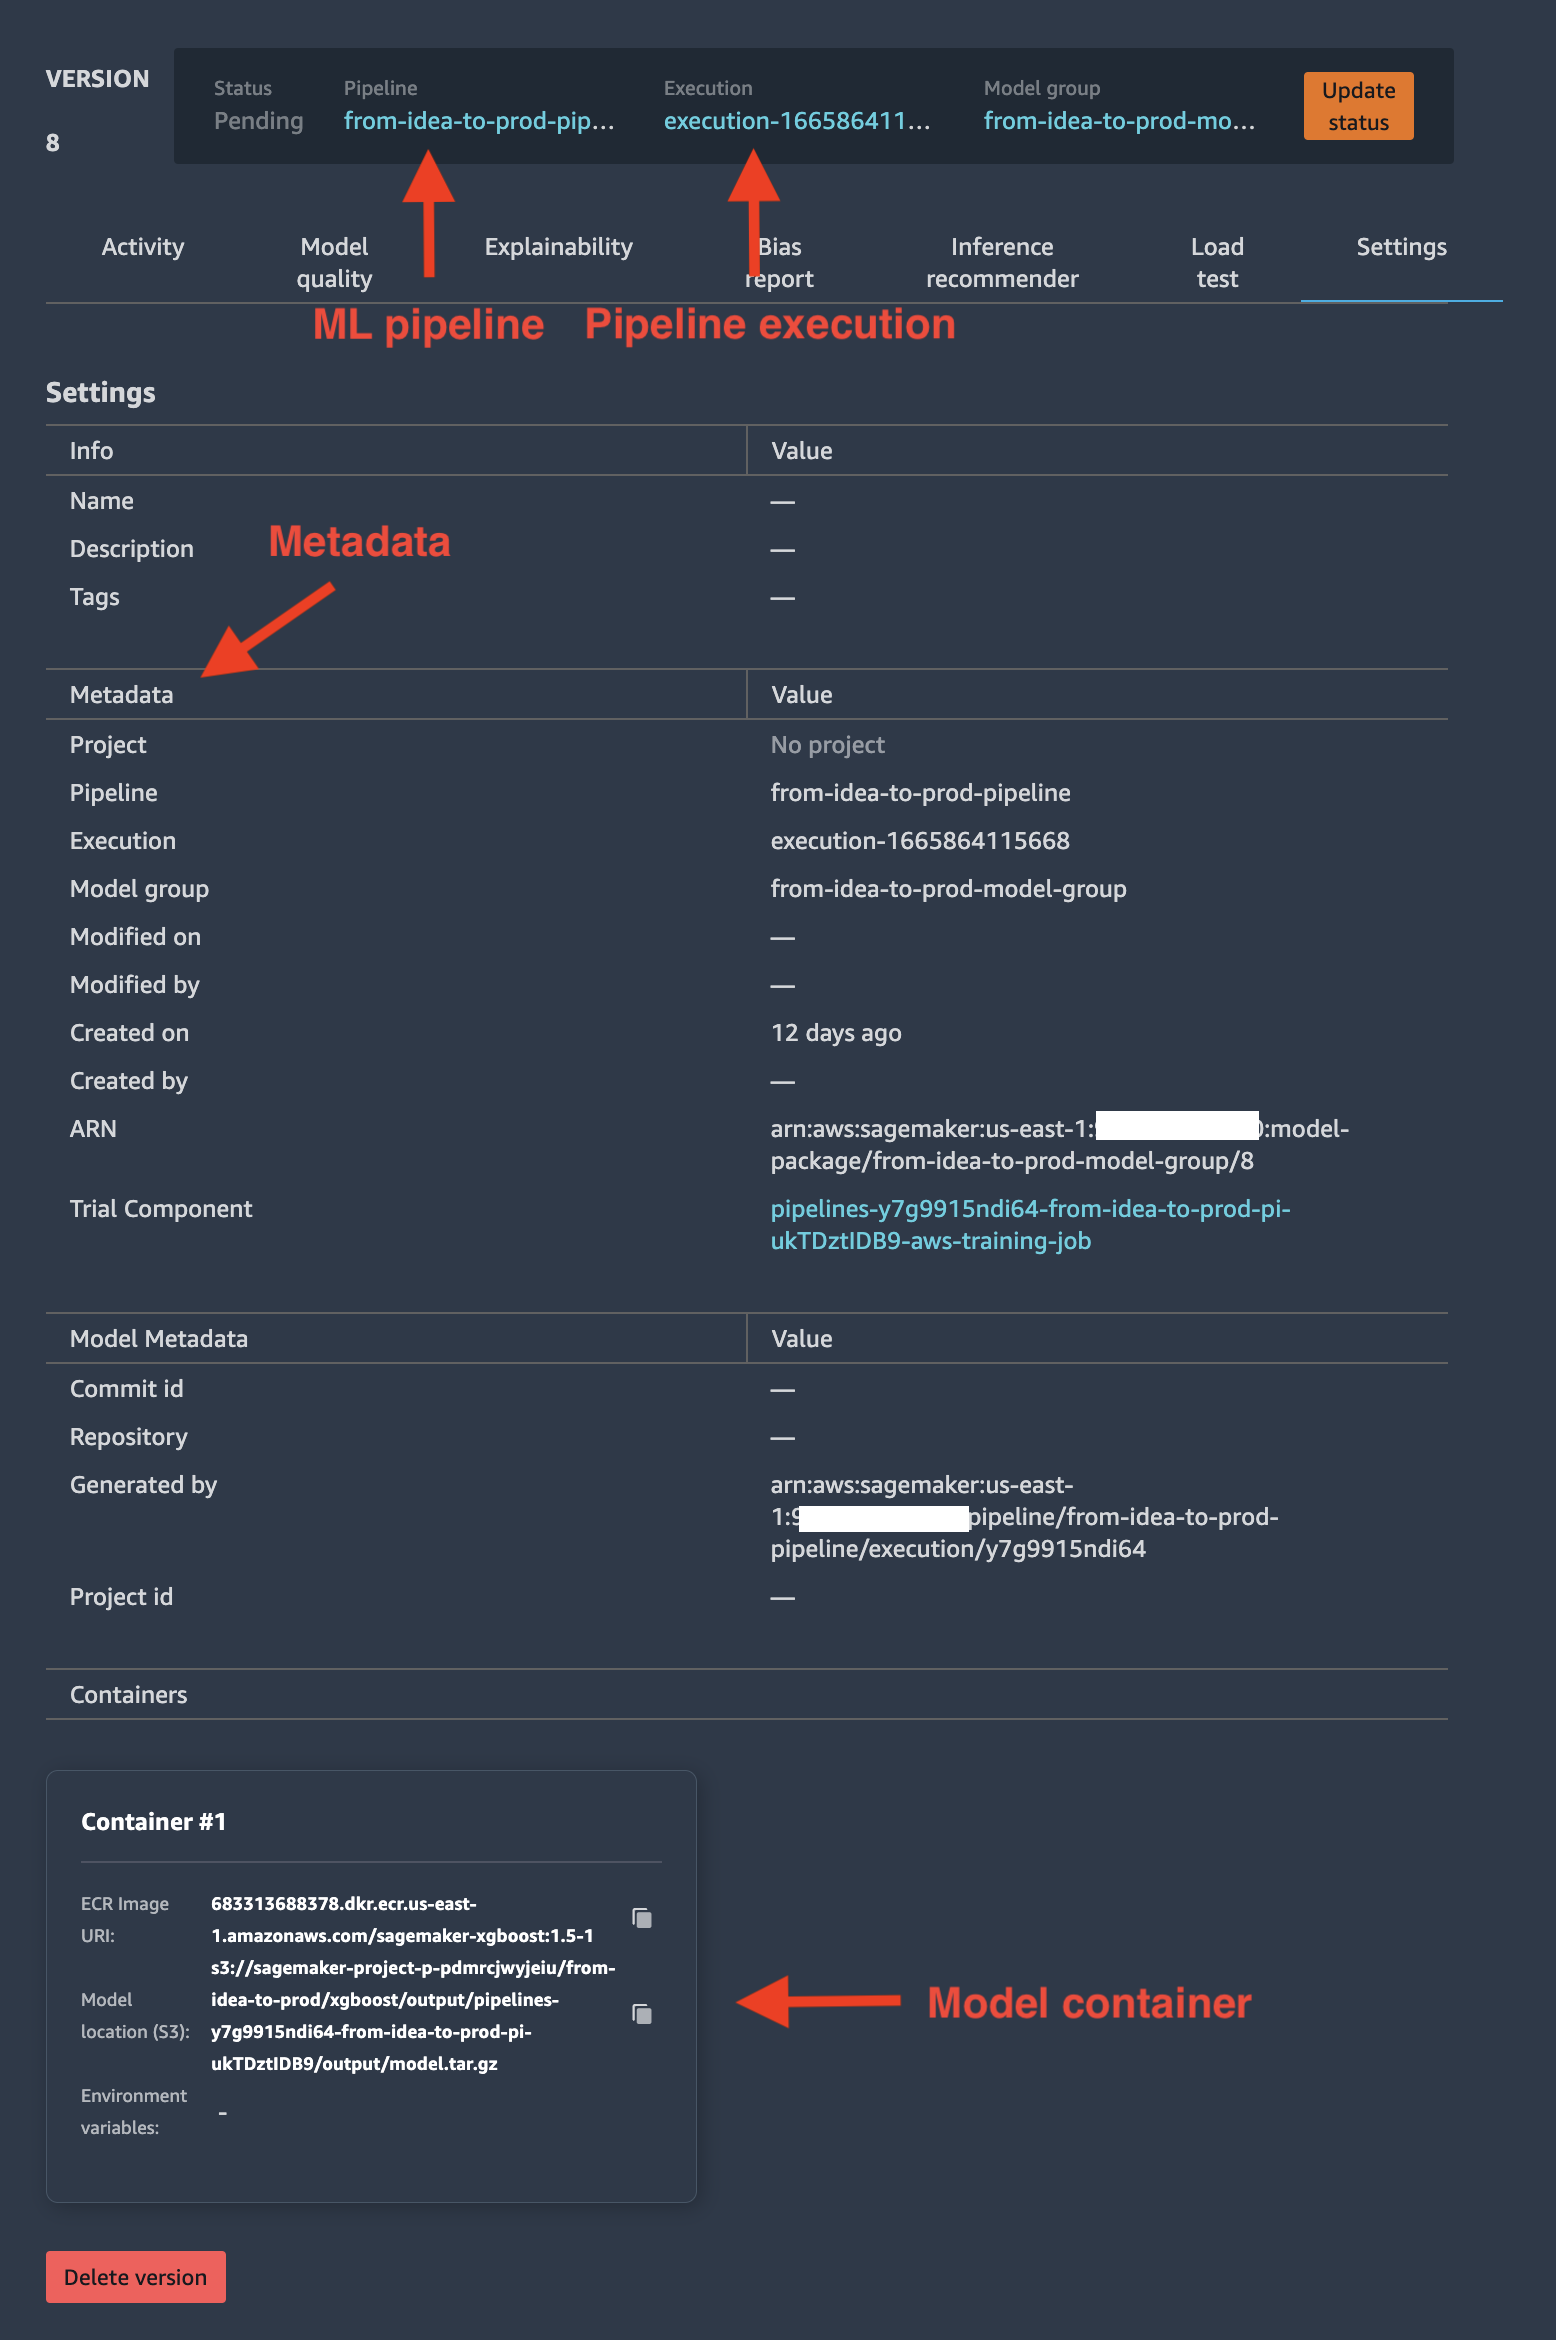Click the Update status button
This screenshot has width=1556, height=2340.
pyautogui.click(x=1358, y=106)
